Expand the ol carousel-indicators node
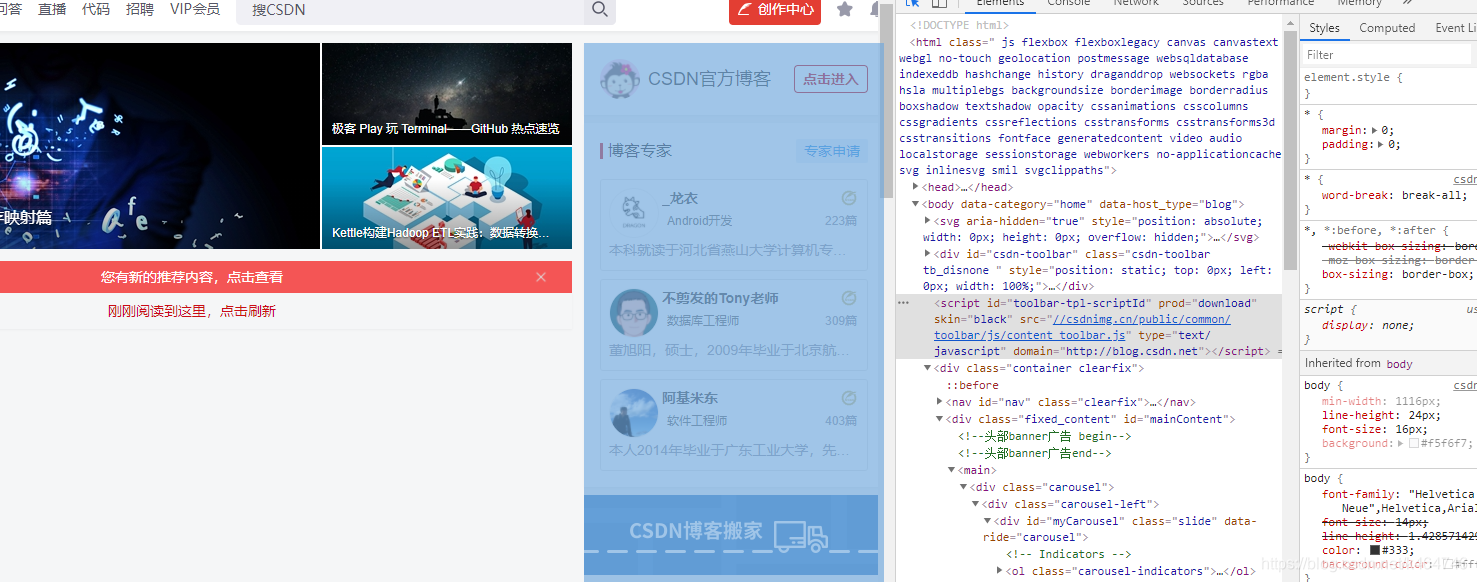 point(1000,571)
